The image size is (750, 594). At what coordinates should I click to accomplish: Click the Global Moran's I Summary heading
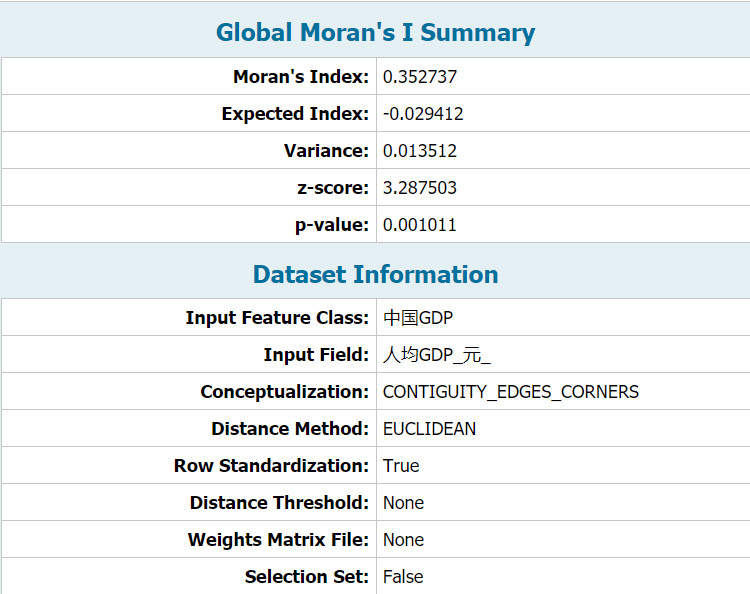click(x=375, y=33)
